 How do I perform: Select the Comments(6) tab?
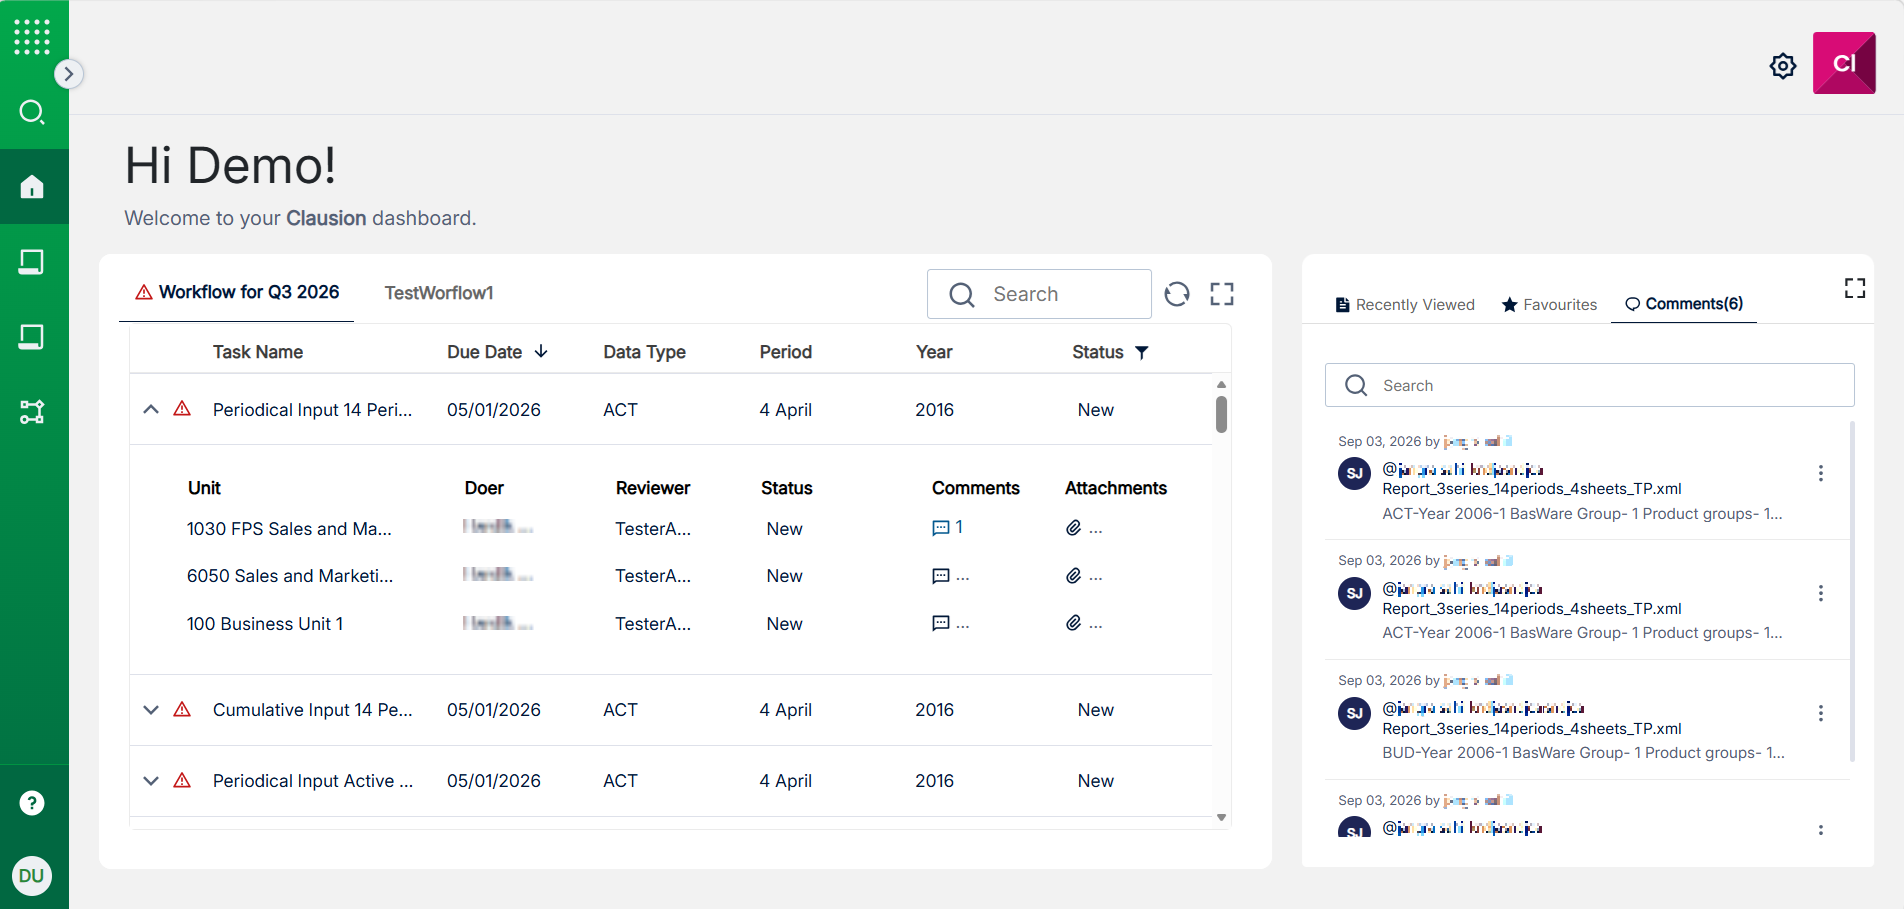pos(1684,304)
